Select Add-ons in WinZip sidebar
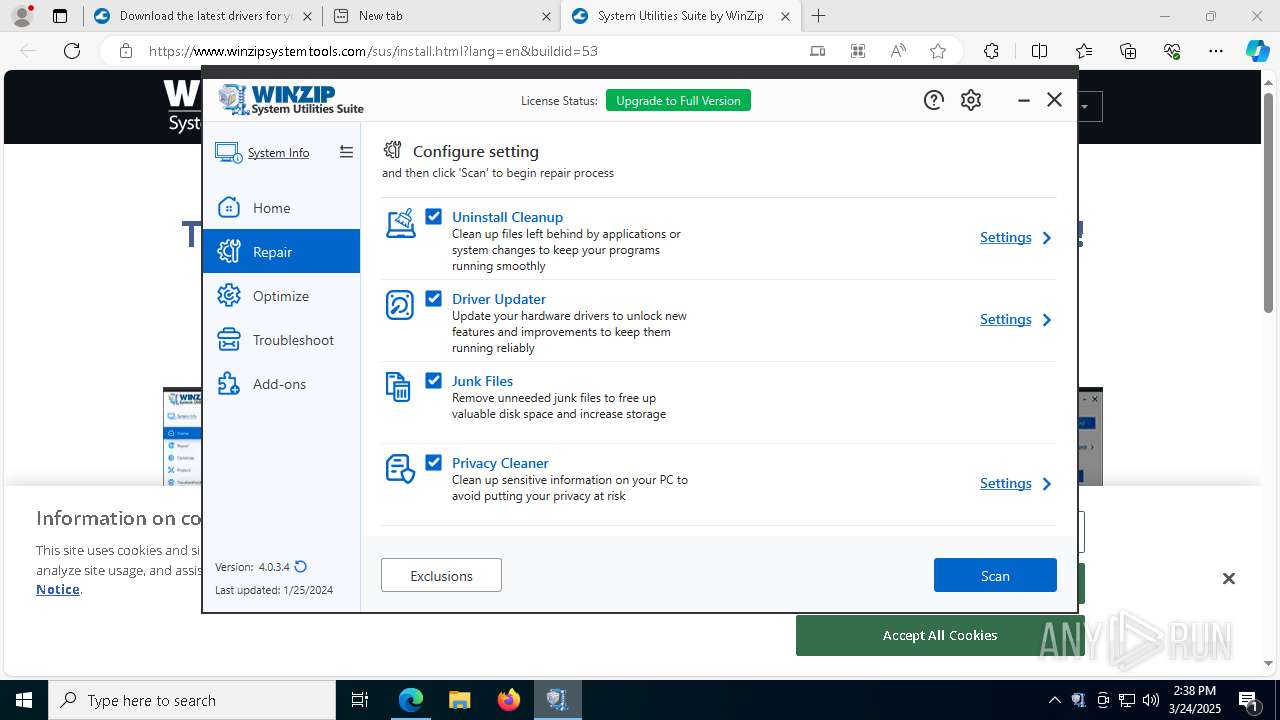Viewport: 1280px width, 720px height. [x=281, y=383]
